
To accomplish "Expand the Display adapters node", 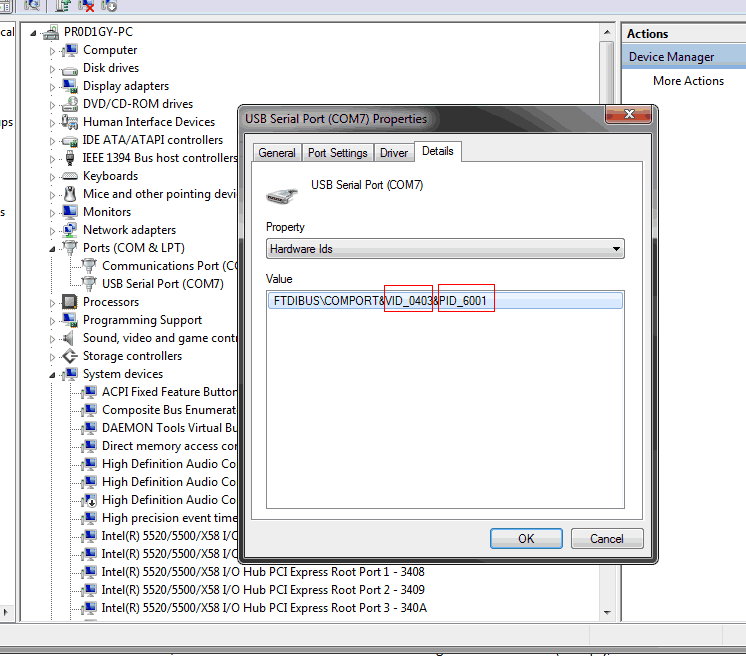I will point(53,87).
